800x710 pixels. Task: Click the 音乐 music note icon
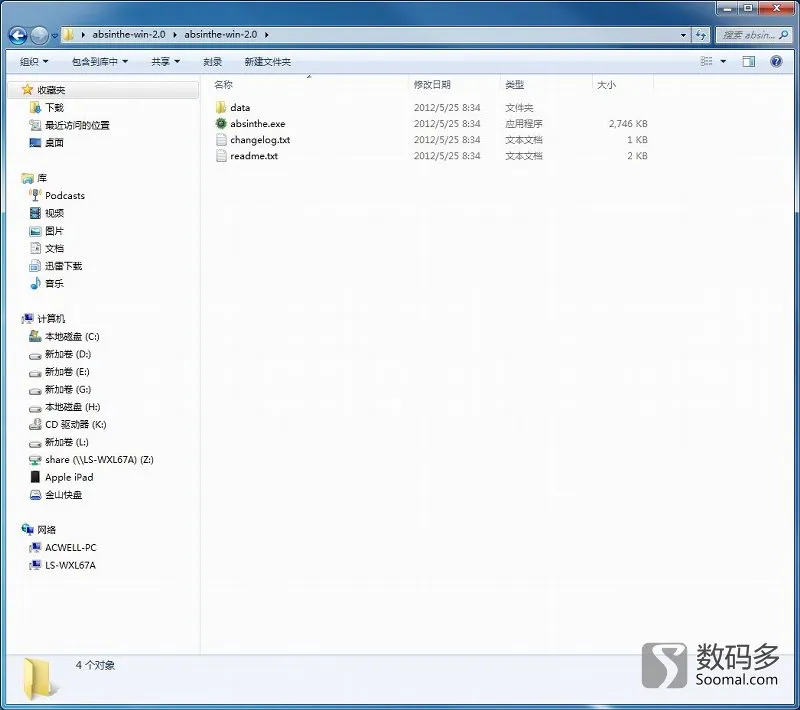click(x=35, y=284)
